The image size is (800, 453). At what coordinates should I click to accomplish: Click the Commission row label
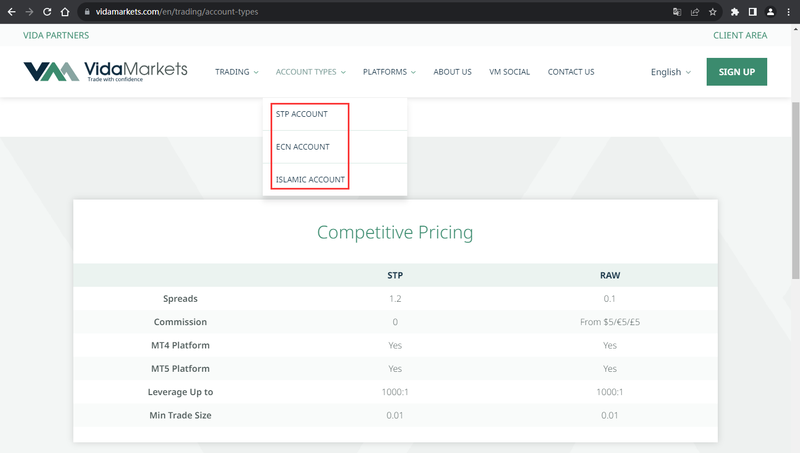[x=180, y=322]
